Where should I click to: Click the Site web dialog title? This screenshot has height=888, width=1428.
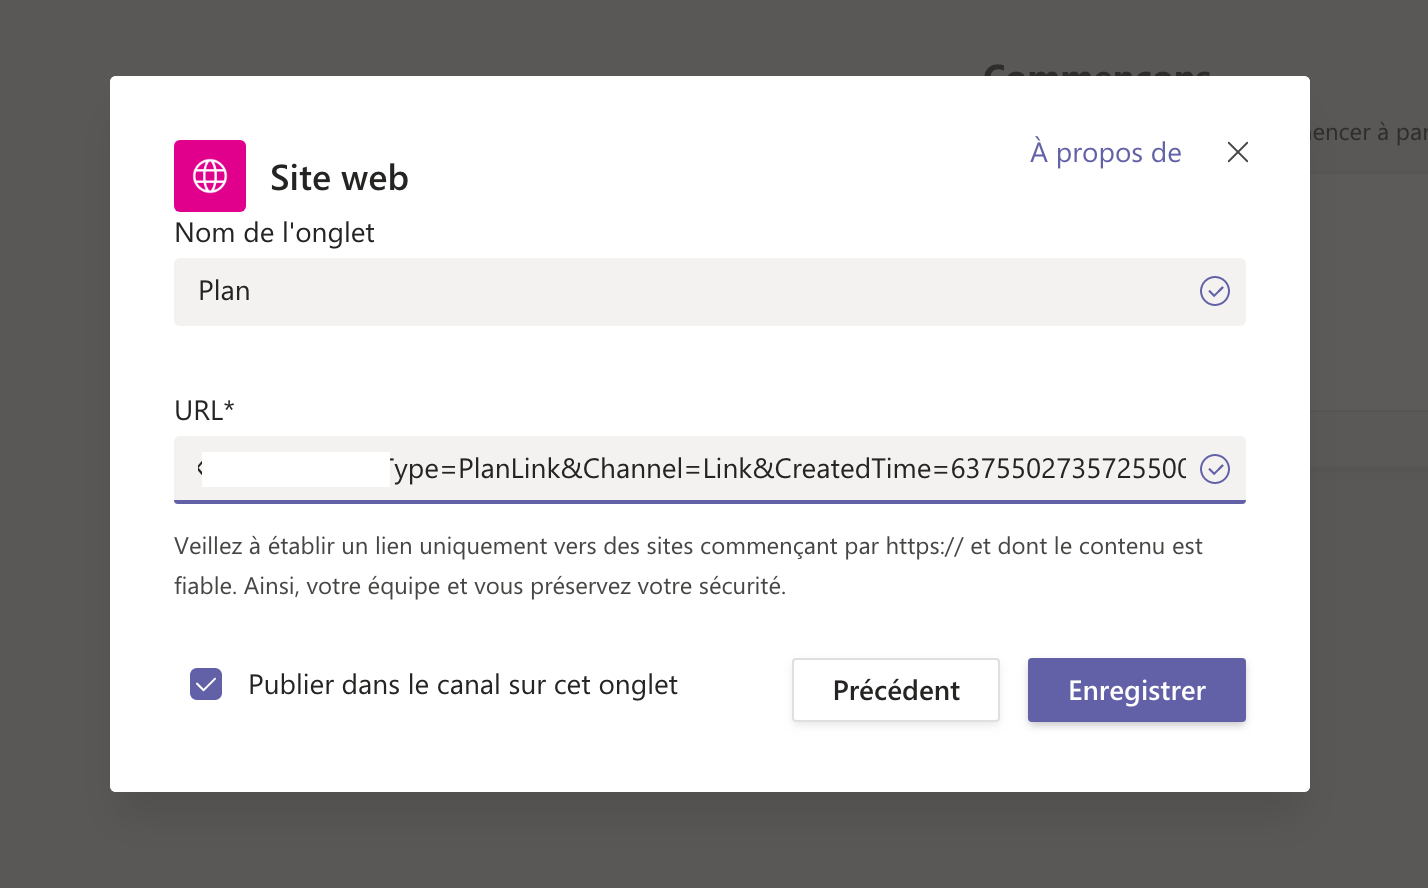339,178
